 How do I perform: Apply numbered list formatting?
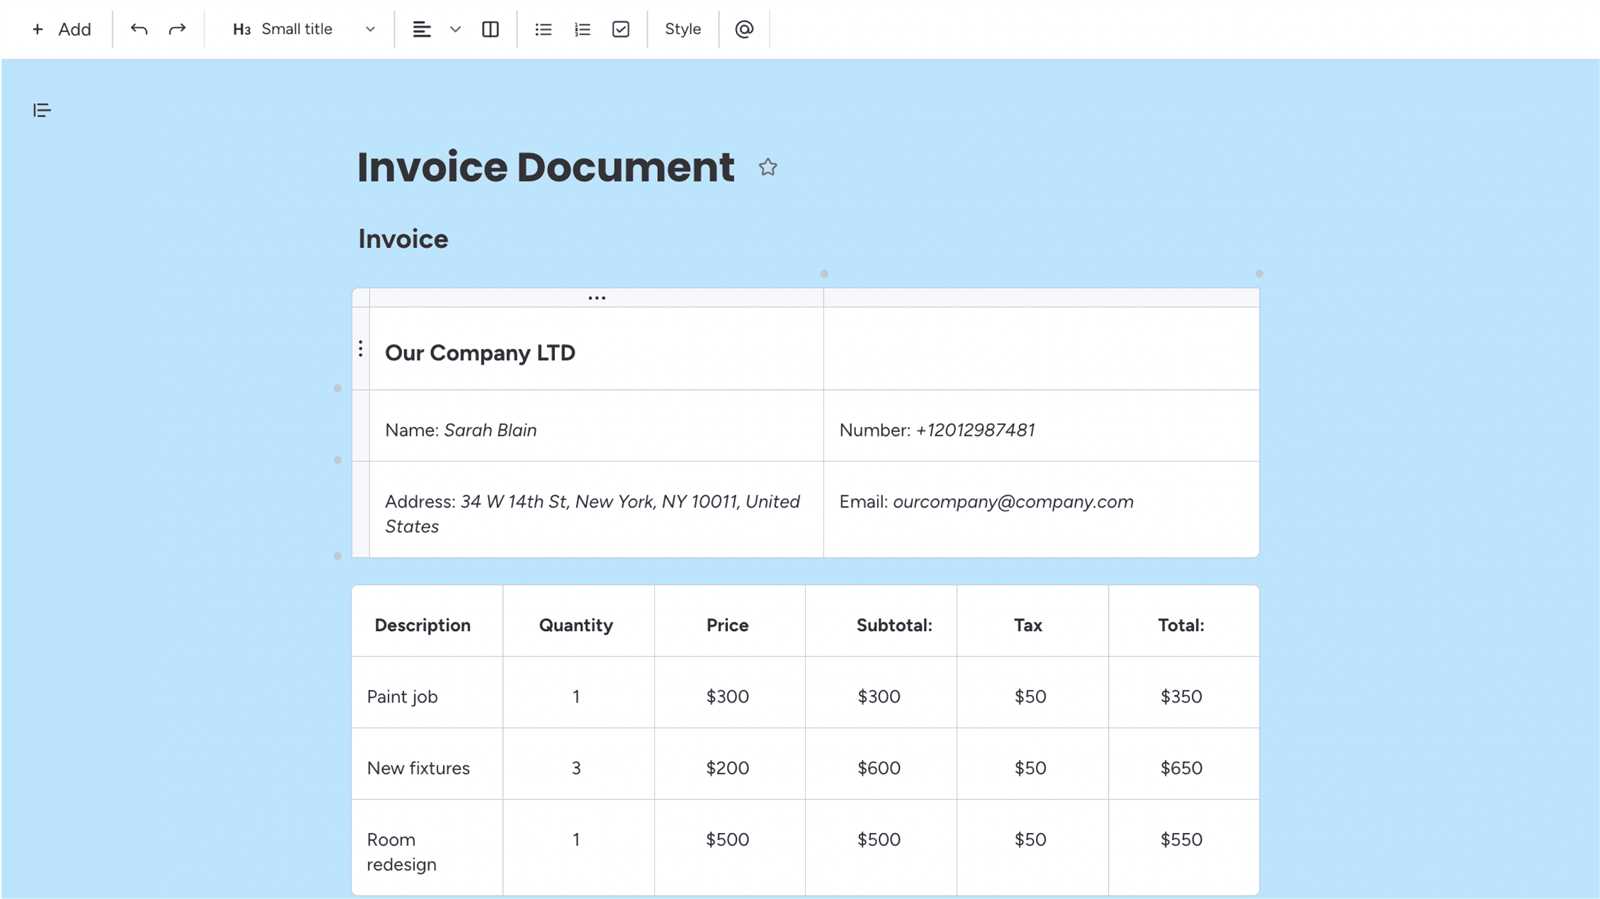pos(582,29)
